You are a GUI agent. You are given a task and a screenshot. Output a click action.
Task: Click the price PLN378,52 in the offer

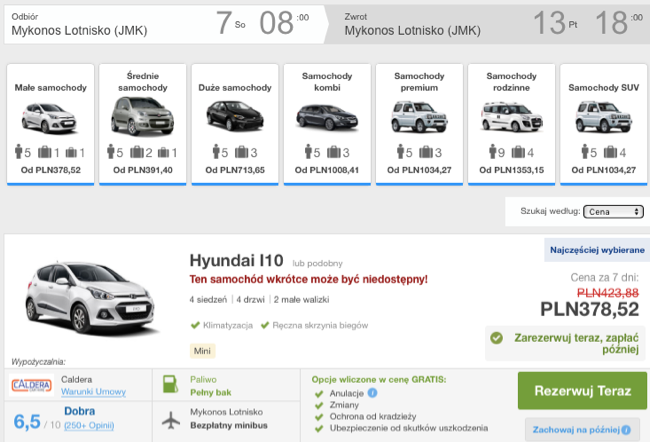click(589, 309)
